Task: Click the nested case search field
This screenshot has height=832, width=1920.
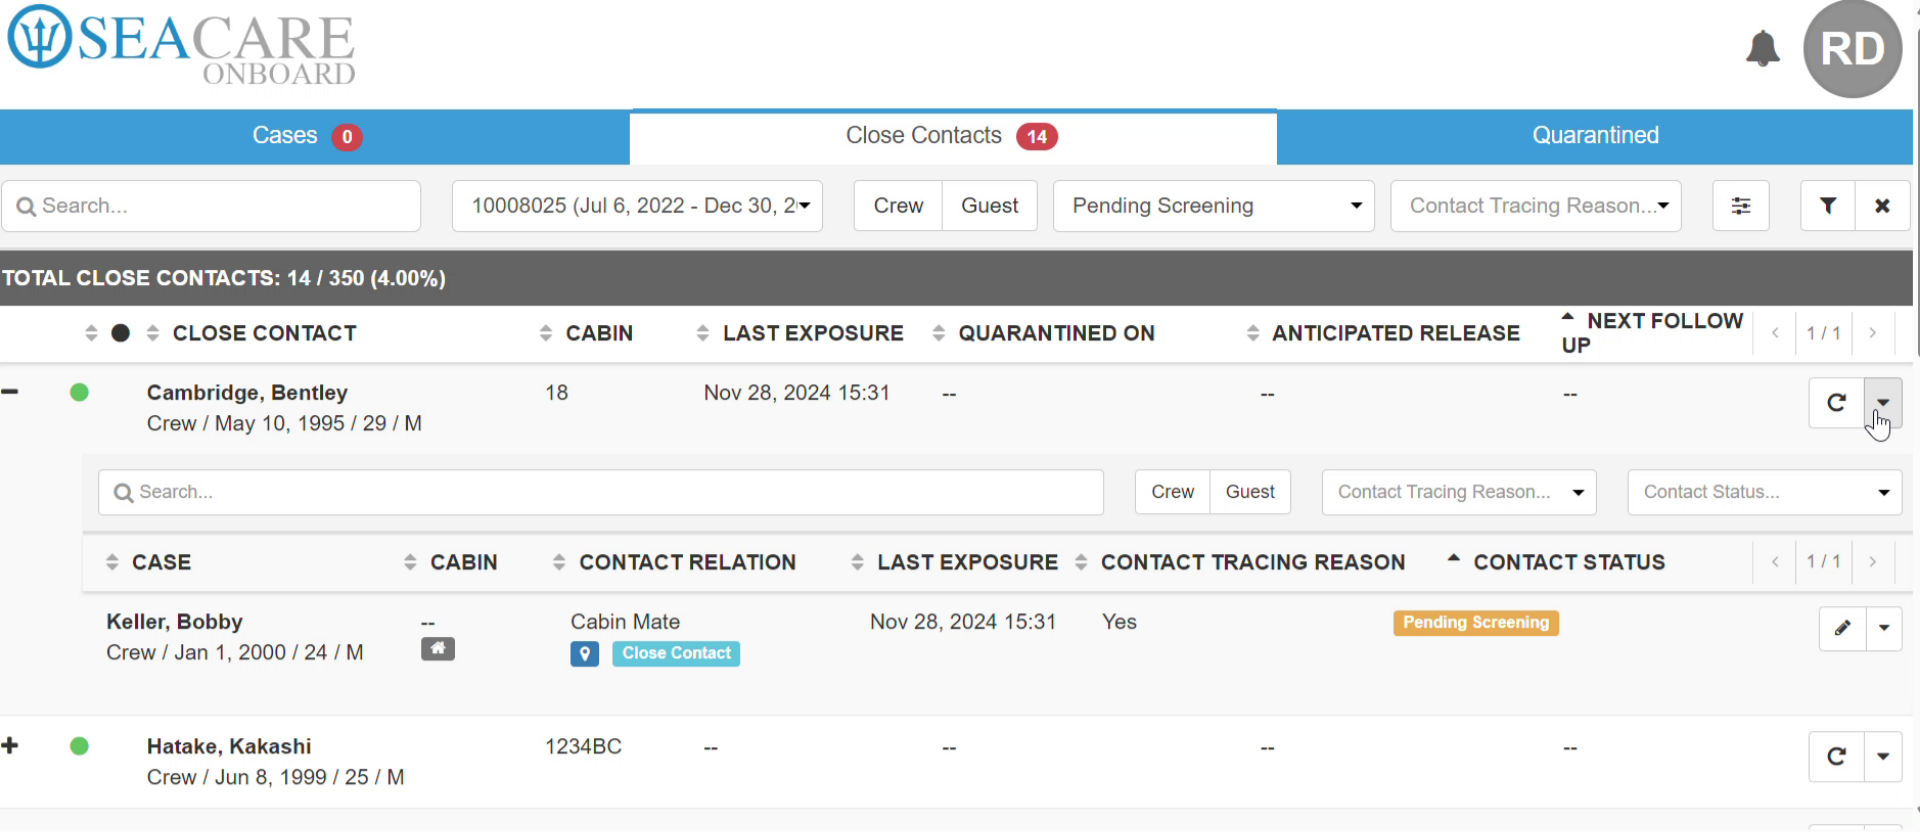Action: tap(601, 492)
